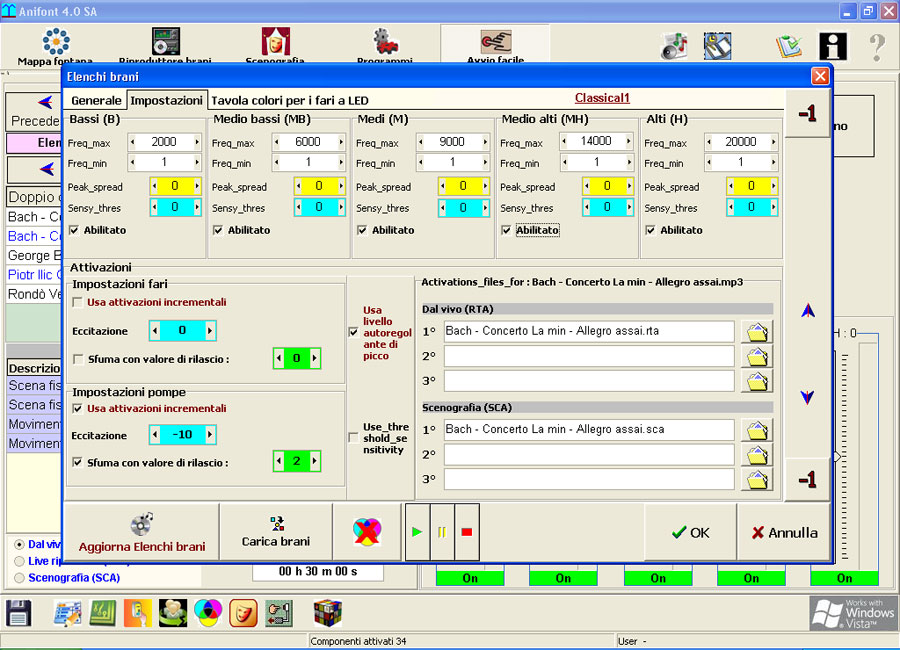Enable Use_threshold_sensitivity checkbox
Viewport: 900px width, 650px height.
coord(354,438)
